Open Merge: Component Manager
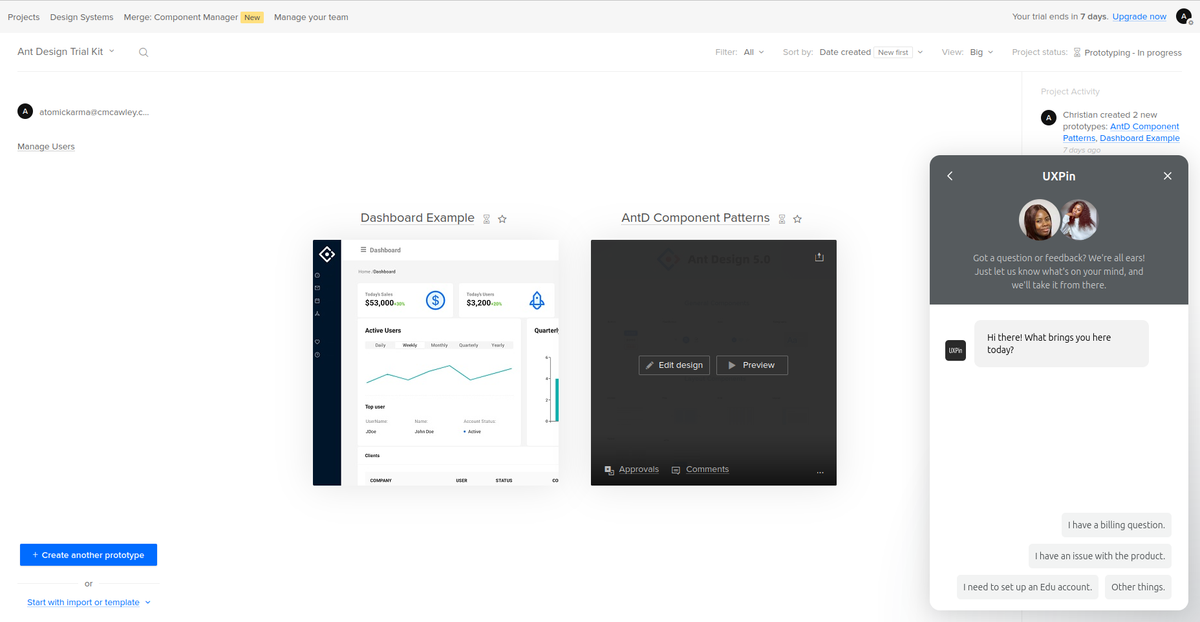 [x=181, y=17]
